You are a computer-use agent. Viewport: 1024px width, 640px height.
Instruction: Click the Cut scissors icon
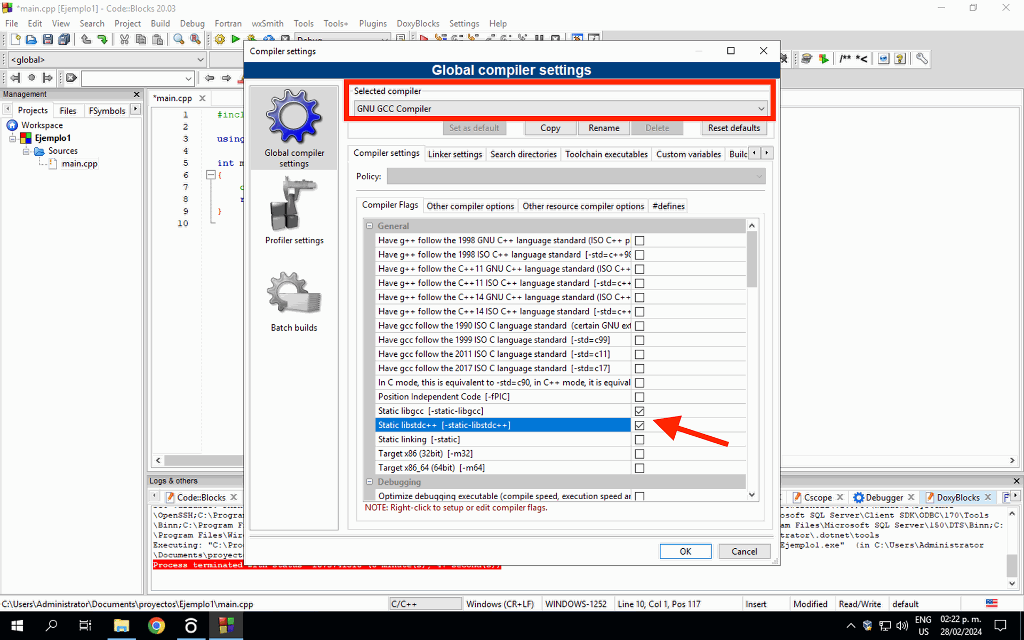tap(124, 39)
